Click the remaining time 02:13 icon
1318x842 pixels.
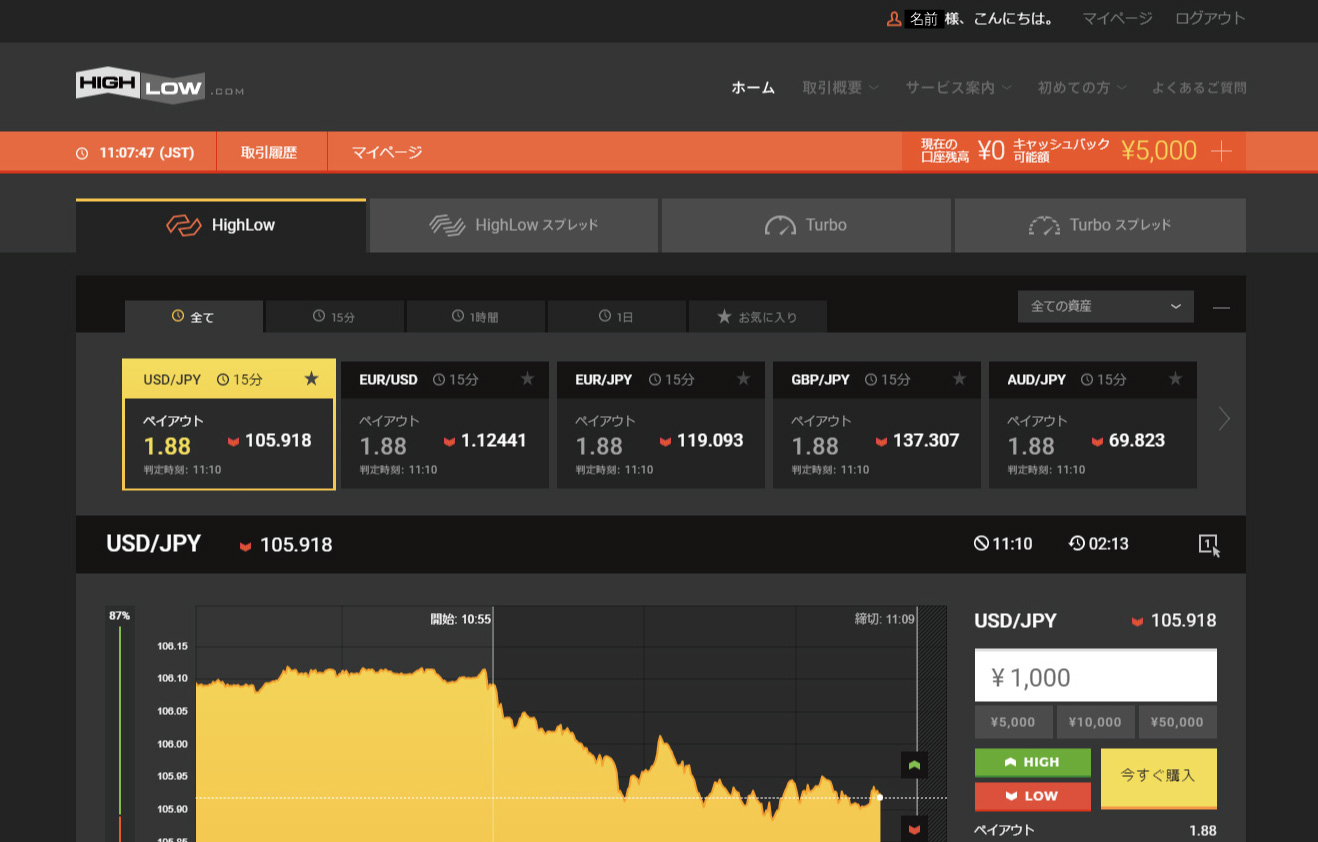click(1076, 544)
